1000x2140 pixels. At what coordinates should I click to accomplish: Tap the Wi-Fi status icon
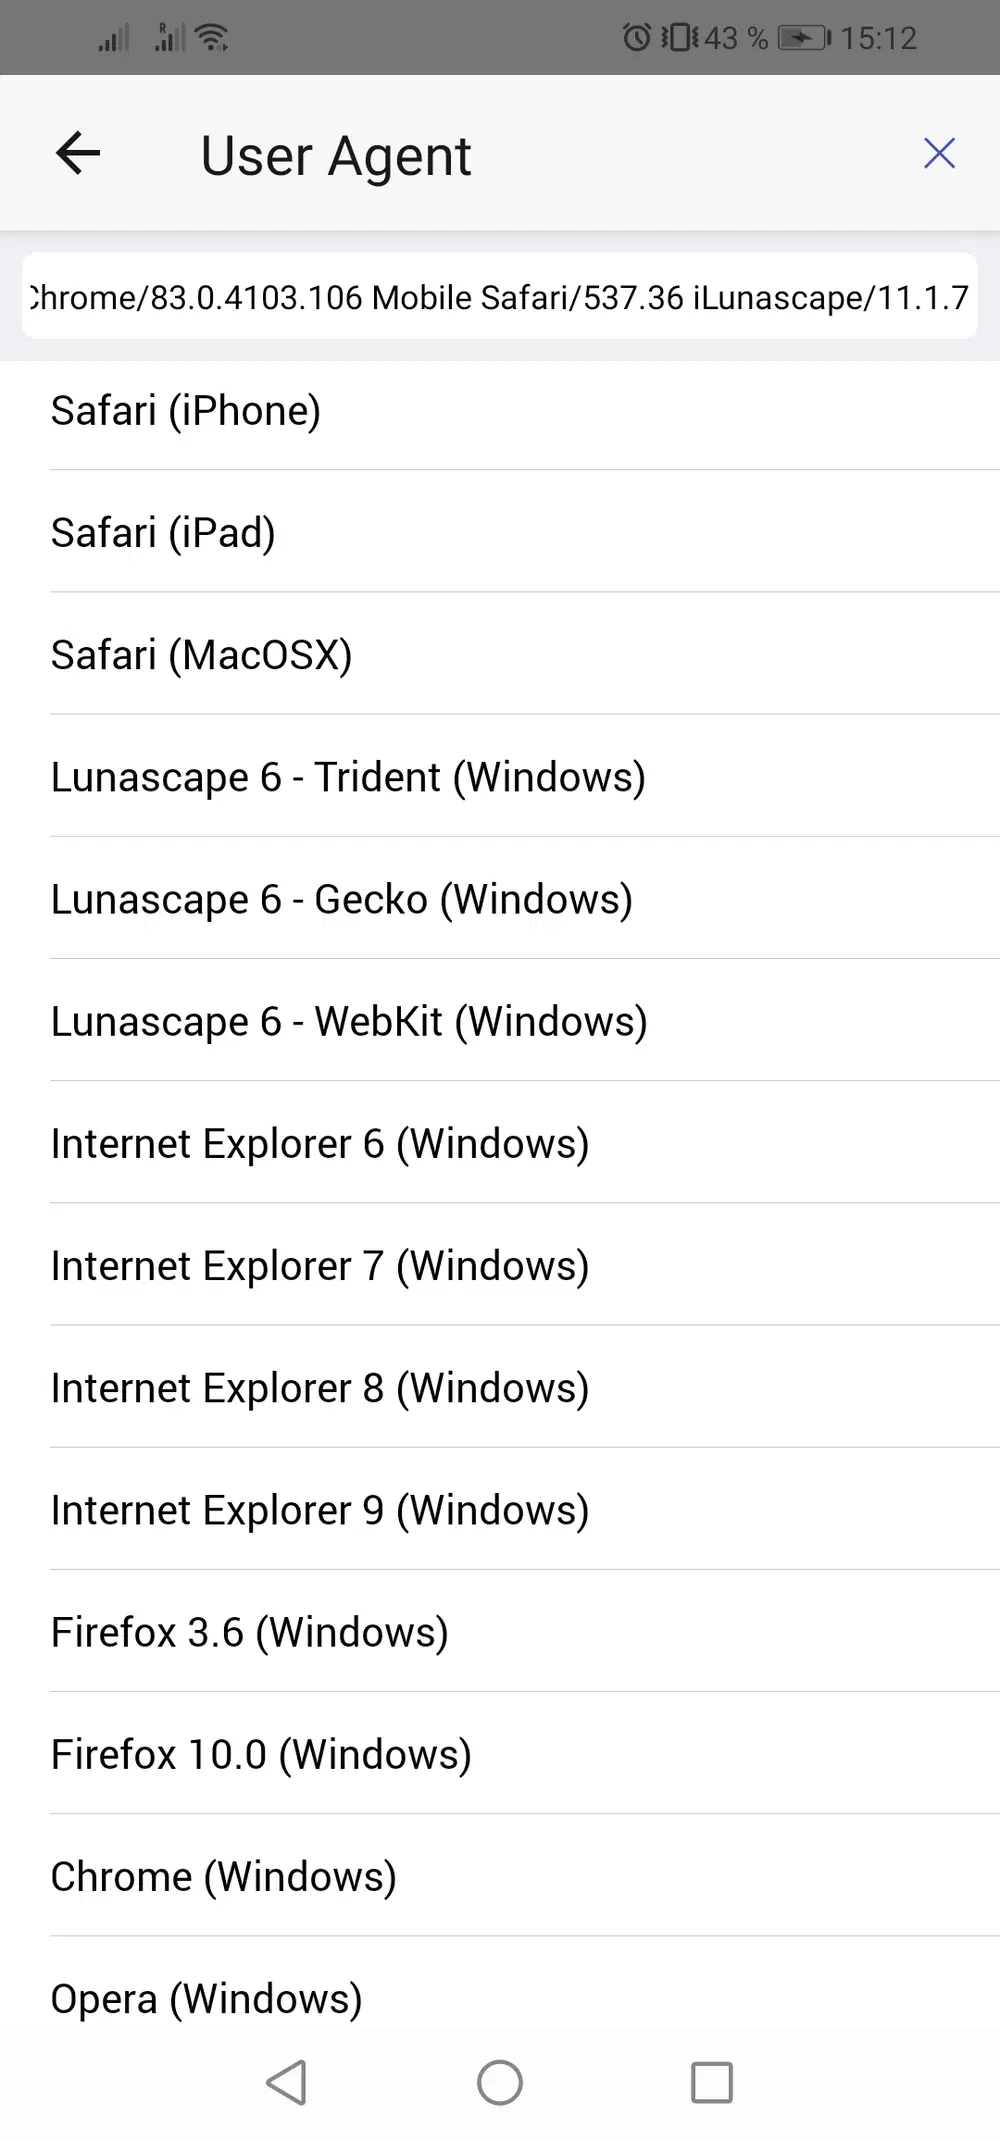212,38
